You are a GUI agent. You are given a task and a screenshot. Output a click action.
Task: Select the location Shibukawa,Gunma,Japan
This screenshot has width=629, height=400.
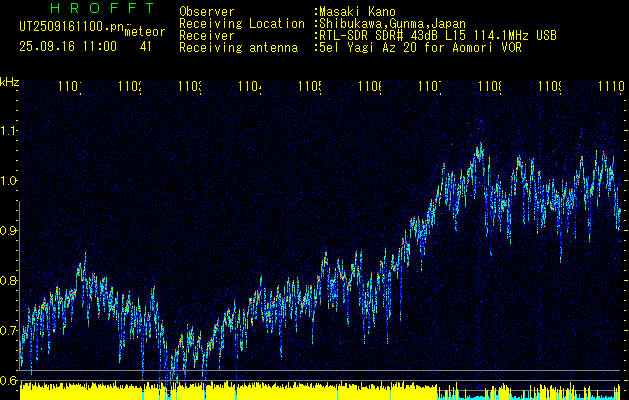(x=392, y=24)
